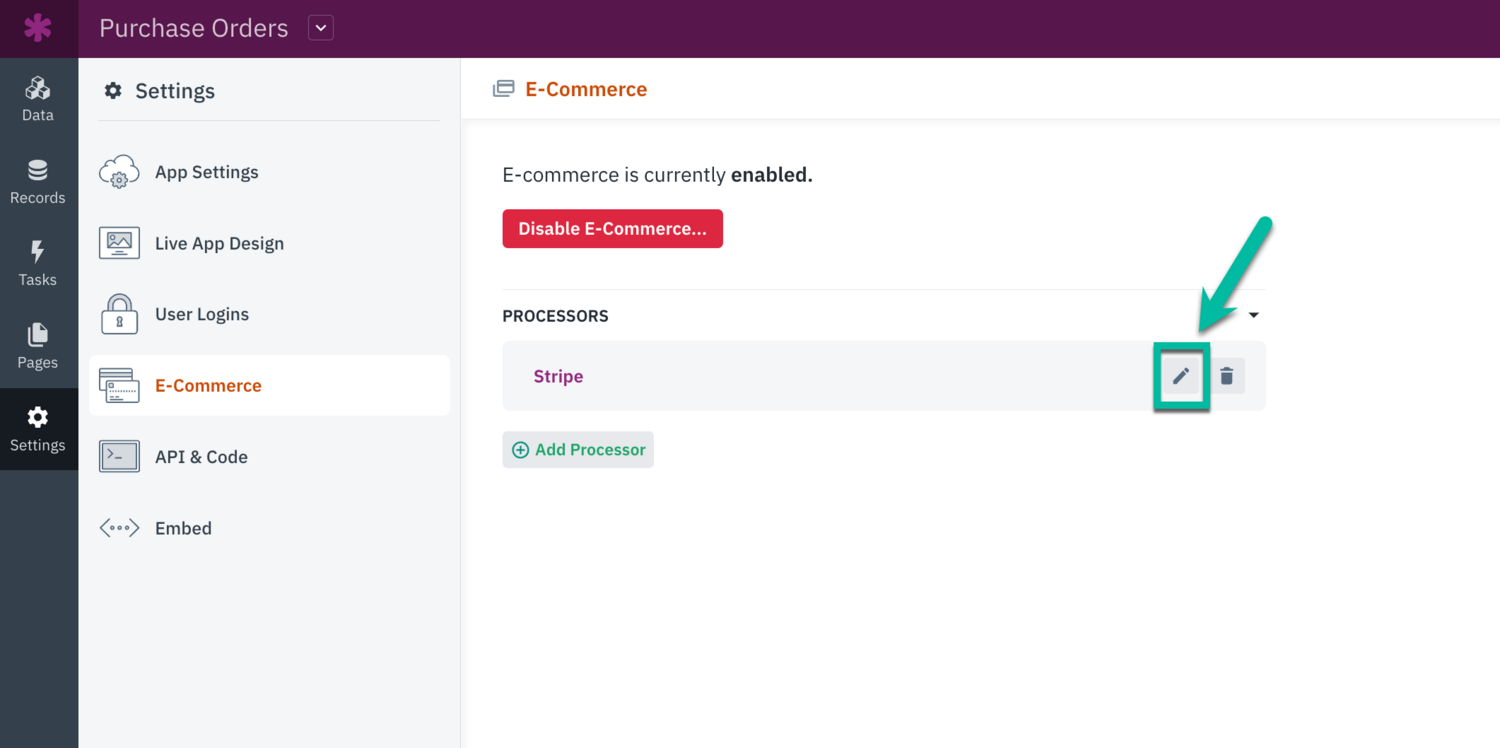Screen dimensions: 1500x748
Task: Expand the app switcher chevron in the header
Action: (320, 28)
